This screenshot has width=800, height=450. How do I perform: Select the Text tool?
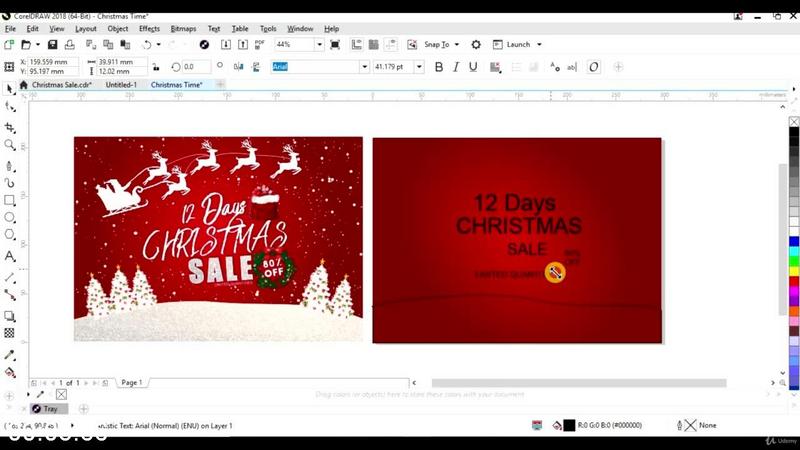10,256
